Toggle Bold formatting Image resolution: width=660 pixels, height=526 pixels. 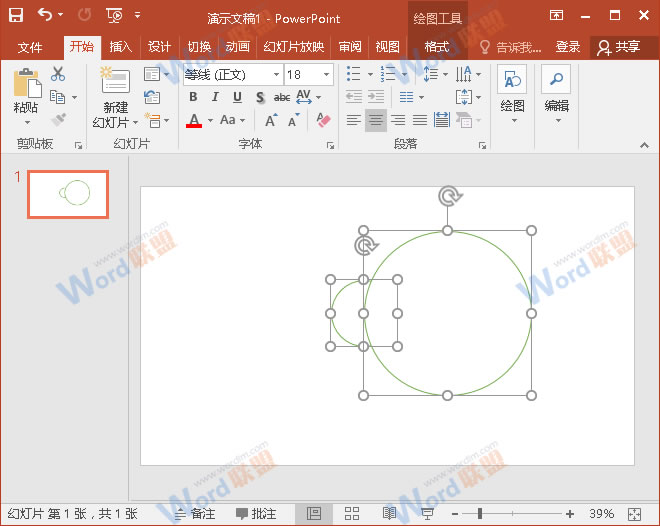(x=193, y=97)
